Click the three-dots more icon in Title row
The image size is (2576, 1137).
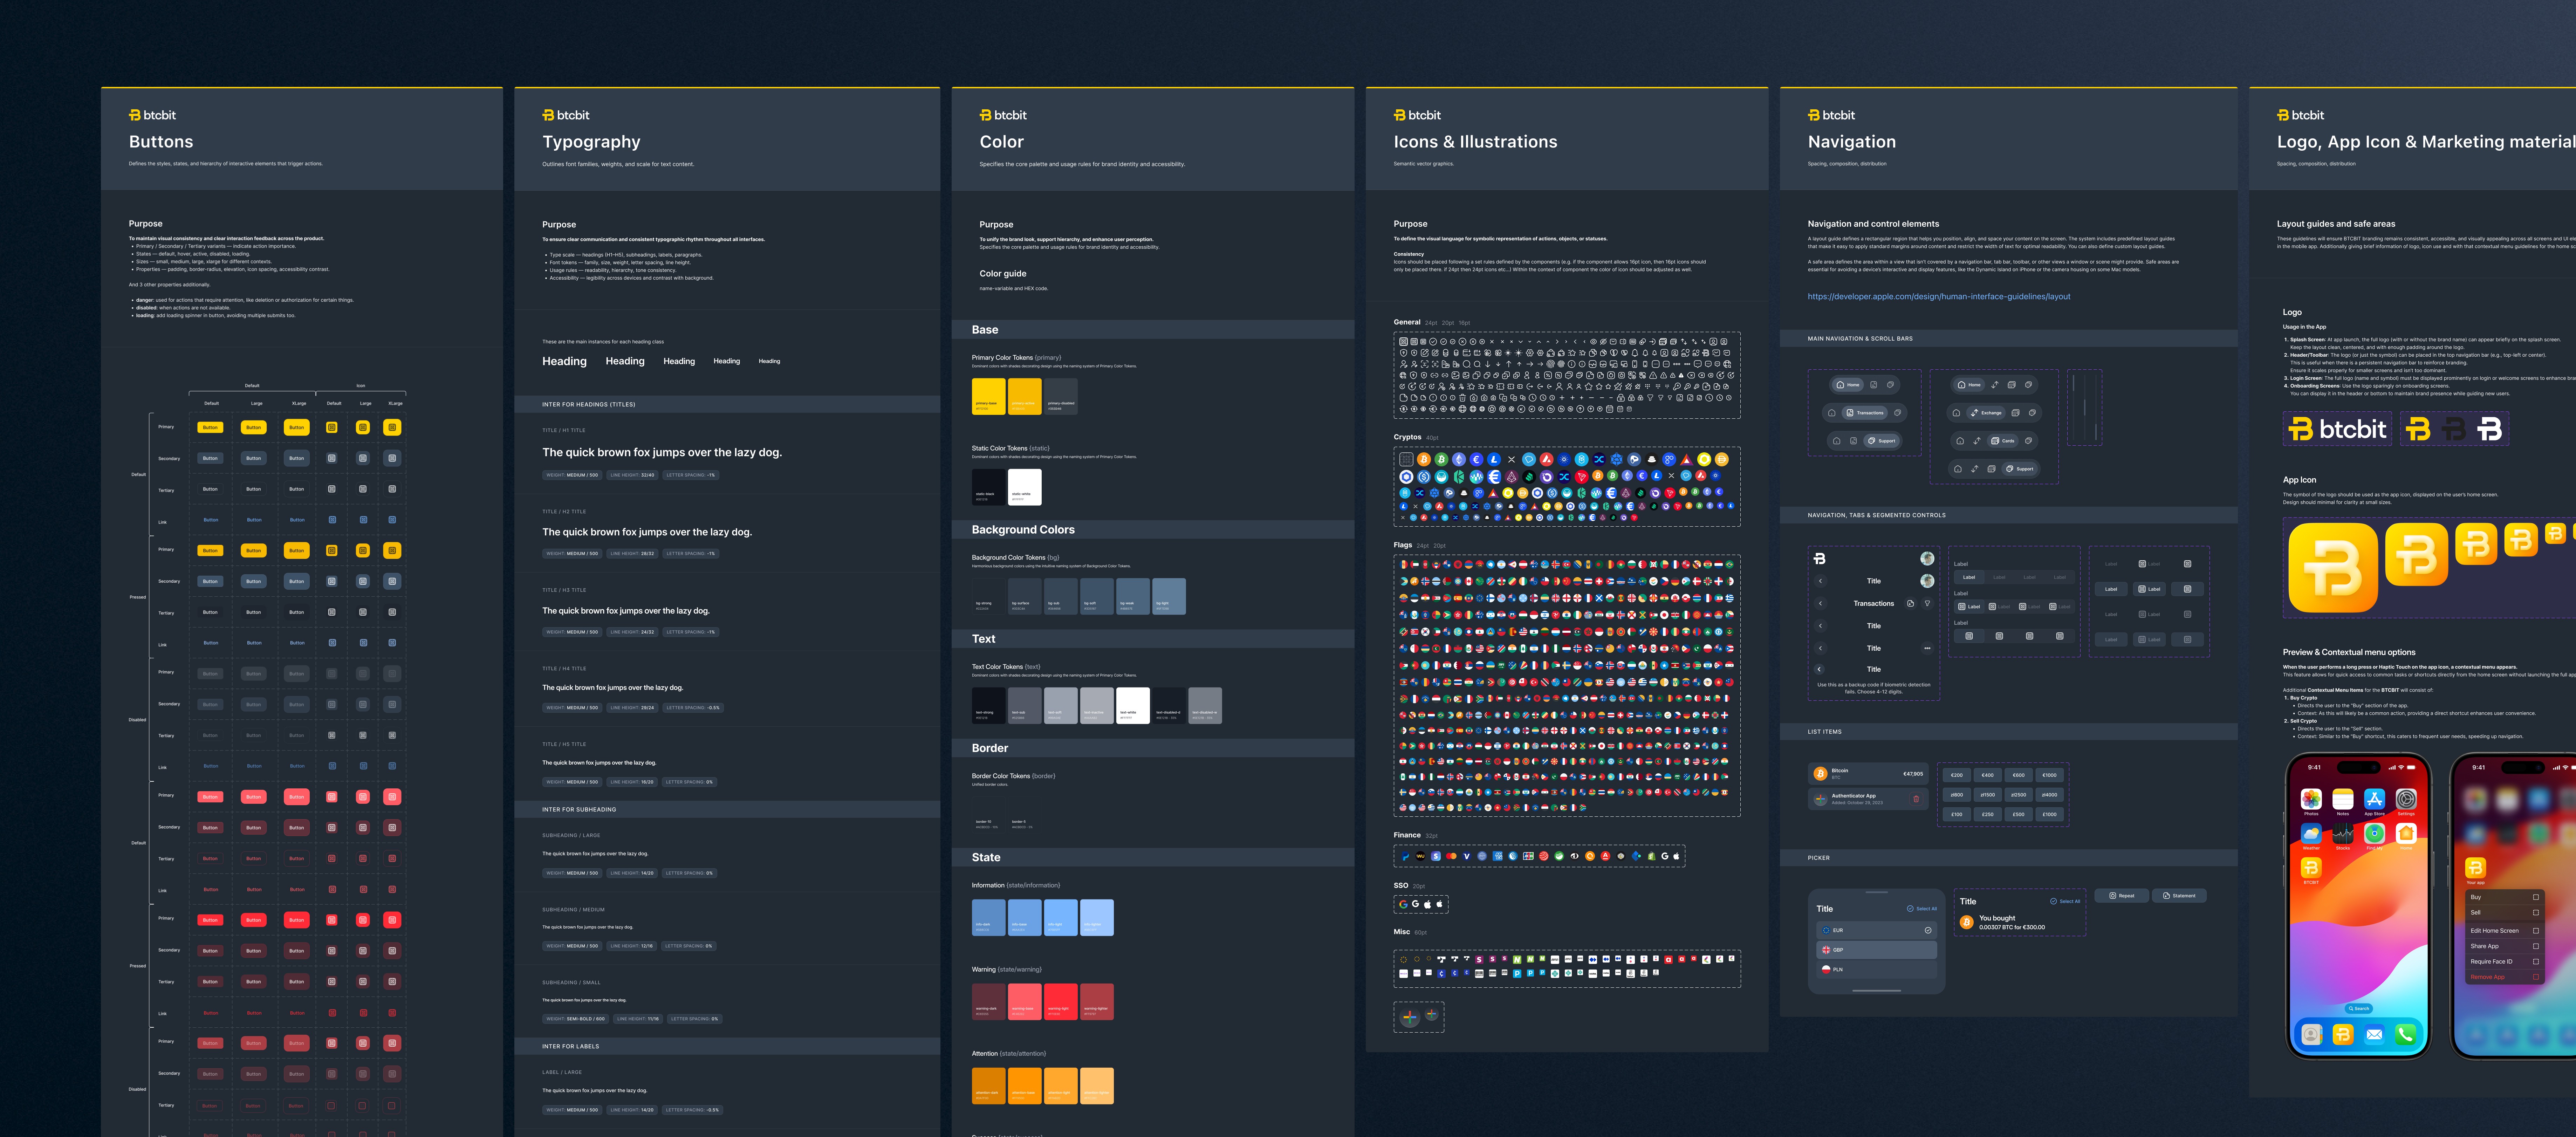point(1927,648)
